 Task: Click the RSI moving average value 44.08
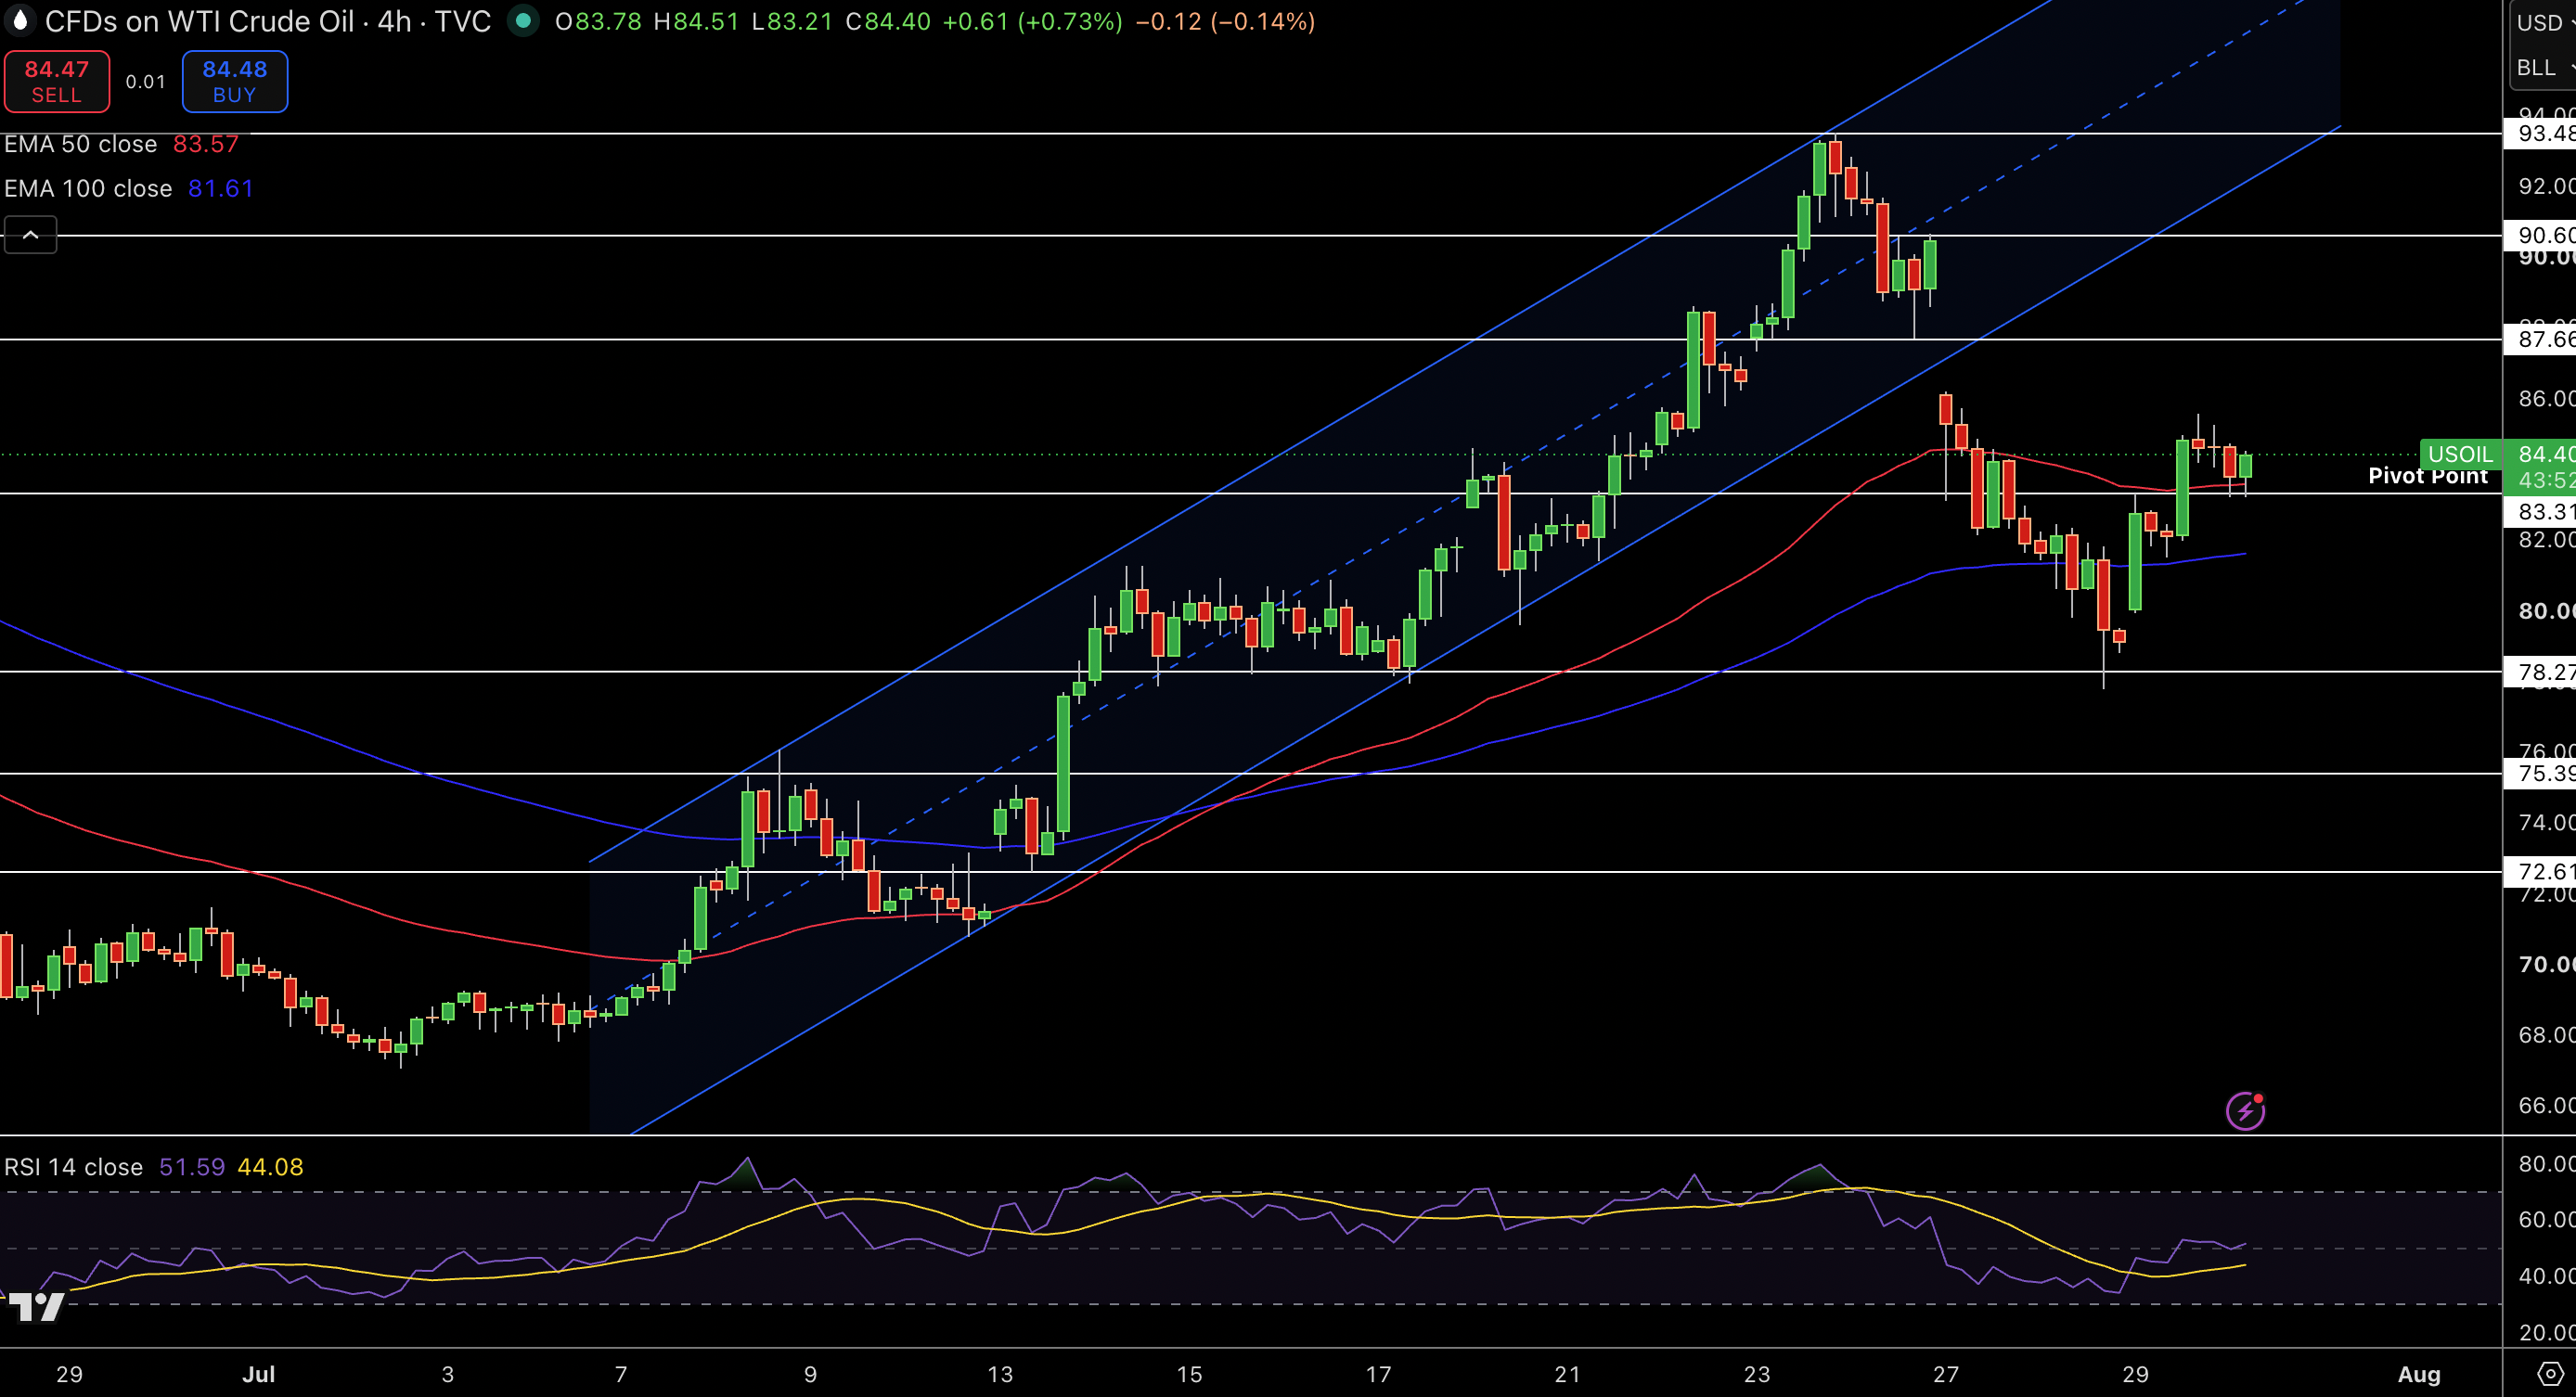coord(270,1167)
